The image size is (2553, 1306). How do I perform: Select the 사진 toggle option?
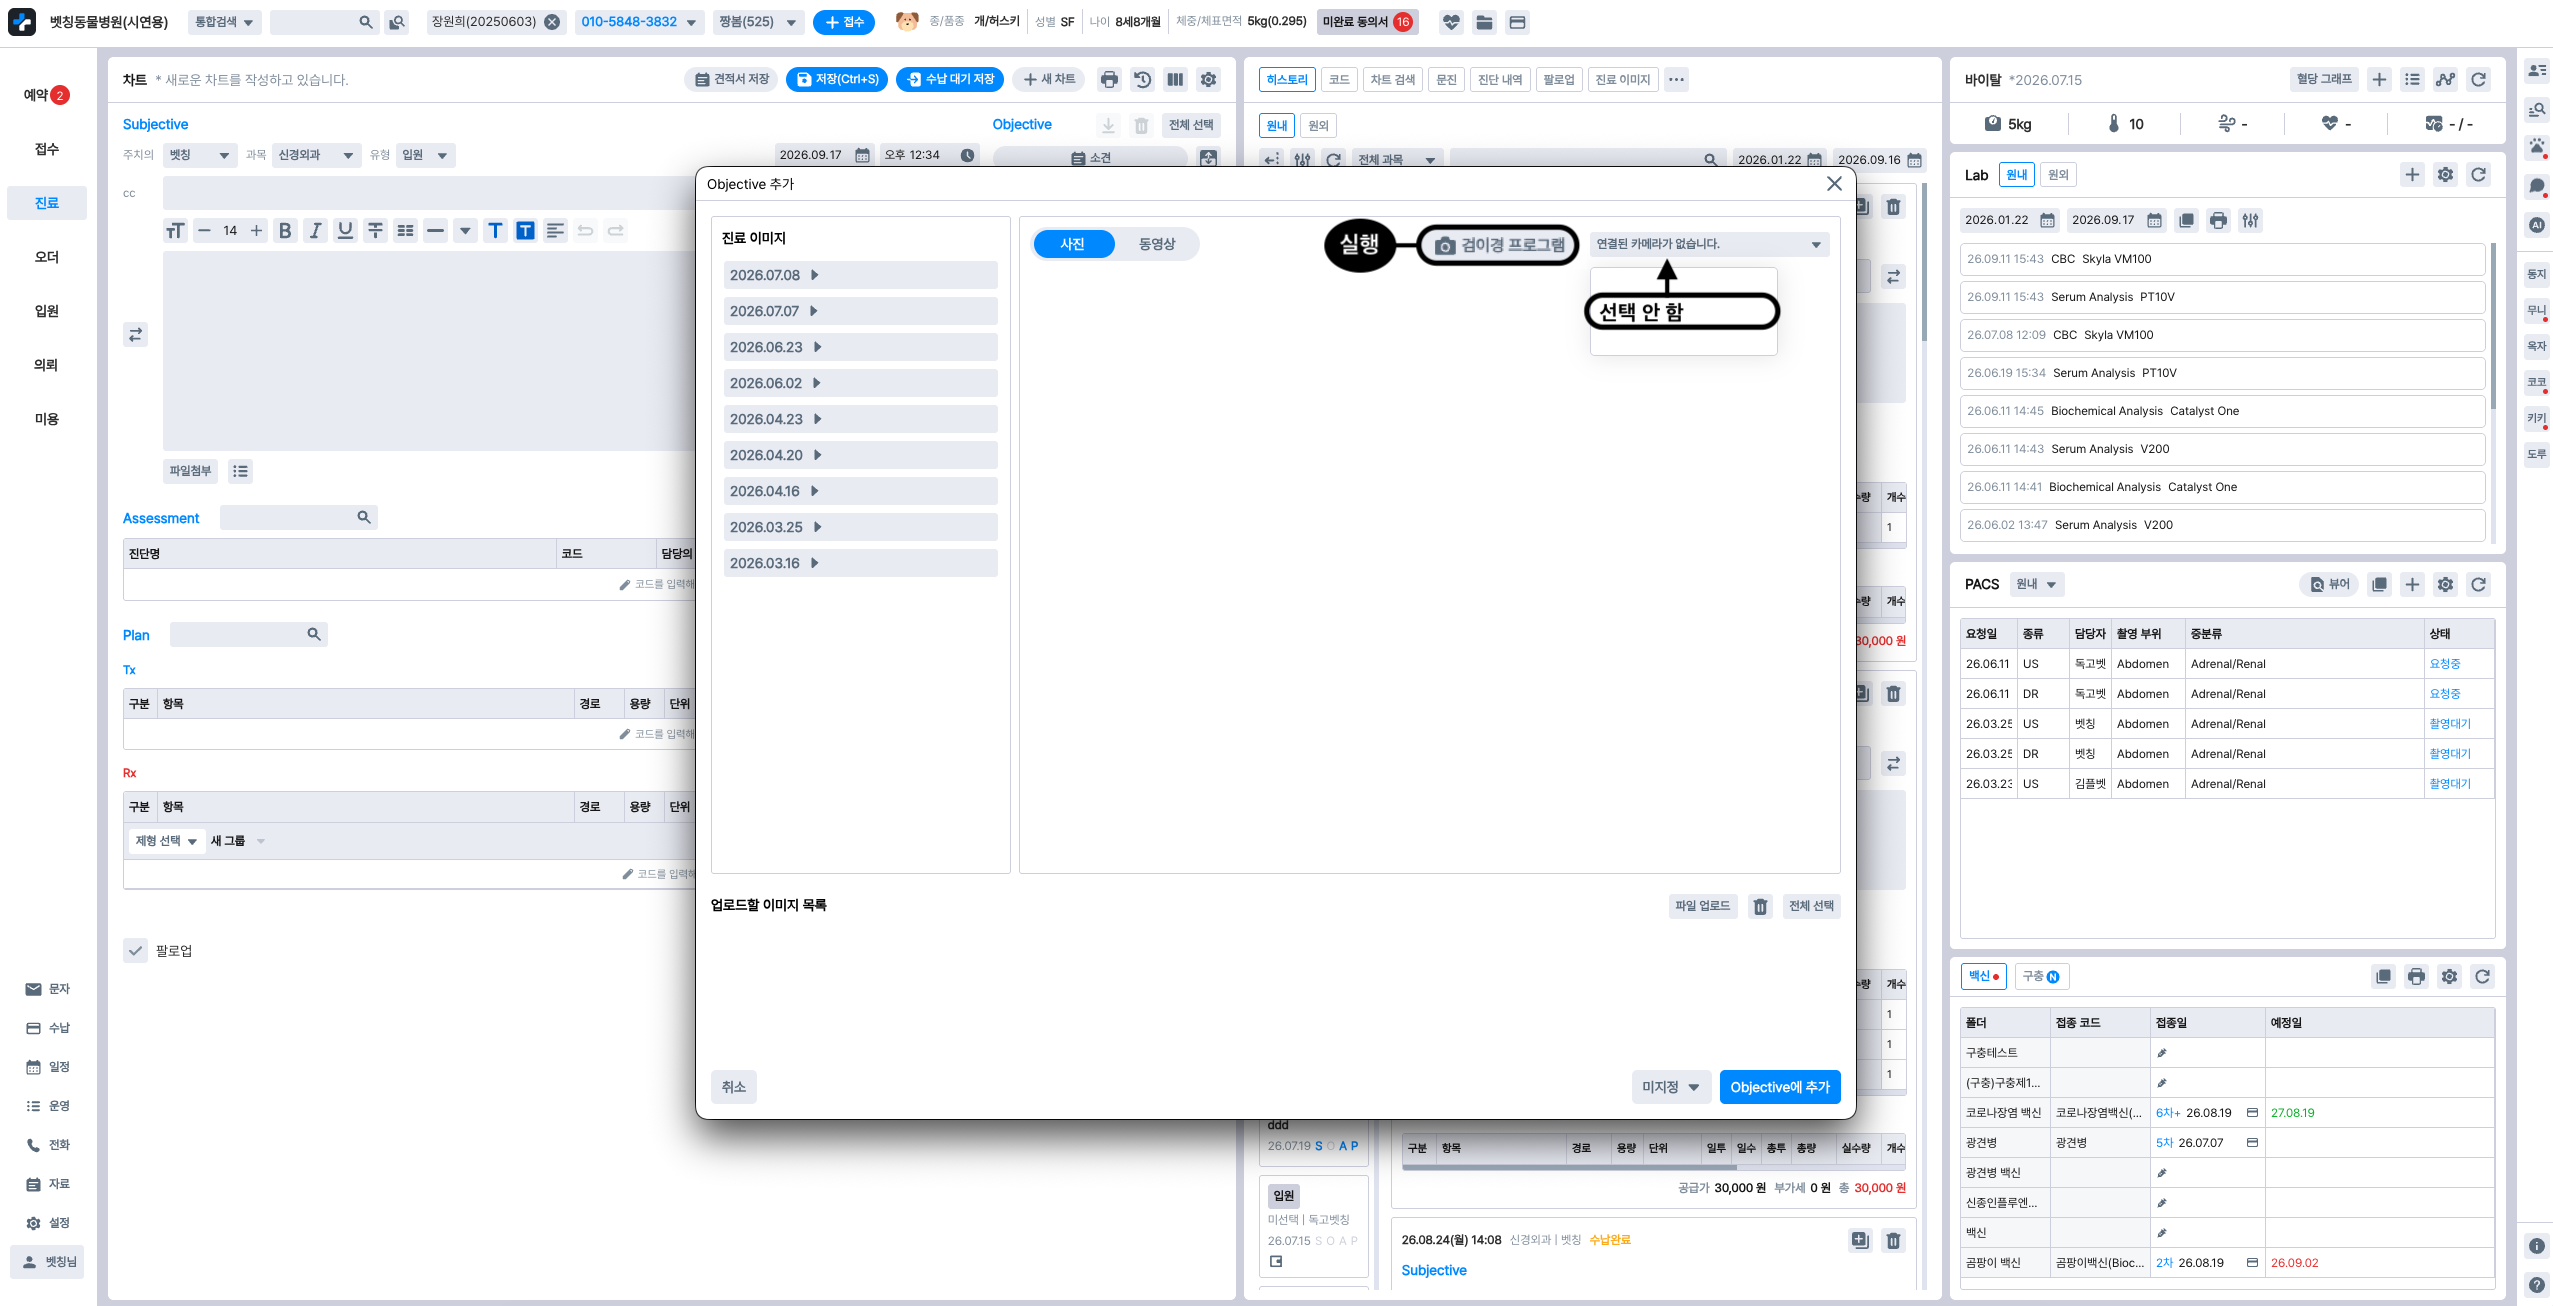[1073, 244]
